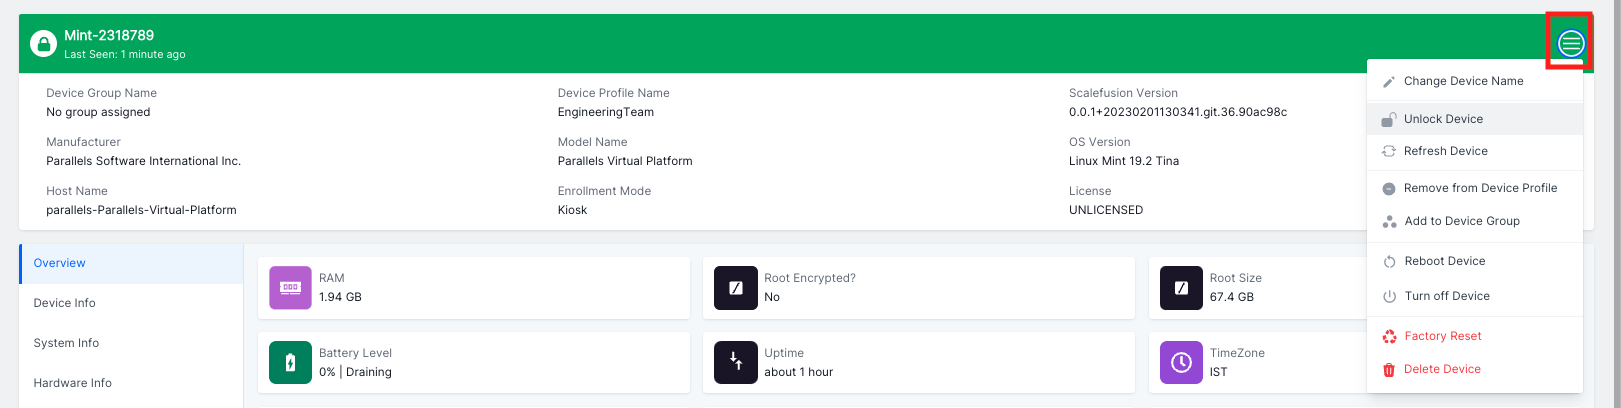Select Refresh Device menu entry

[x=1475, y=151]
